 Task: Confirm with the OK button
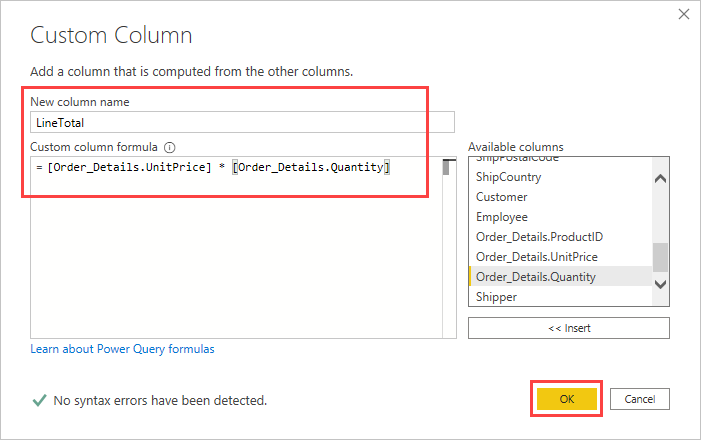tap(567, 398)
